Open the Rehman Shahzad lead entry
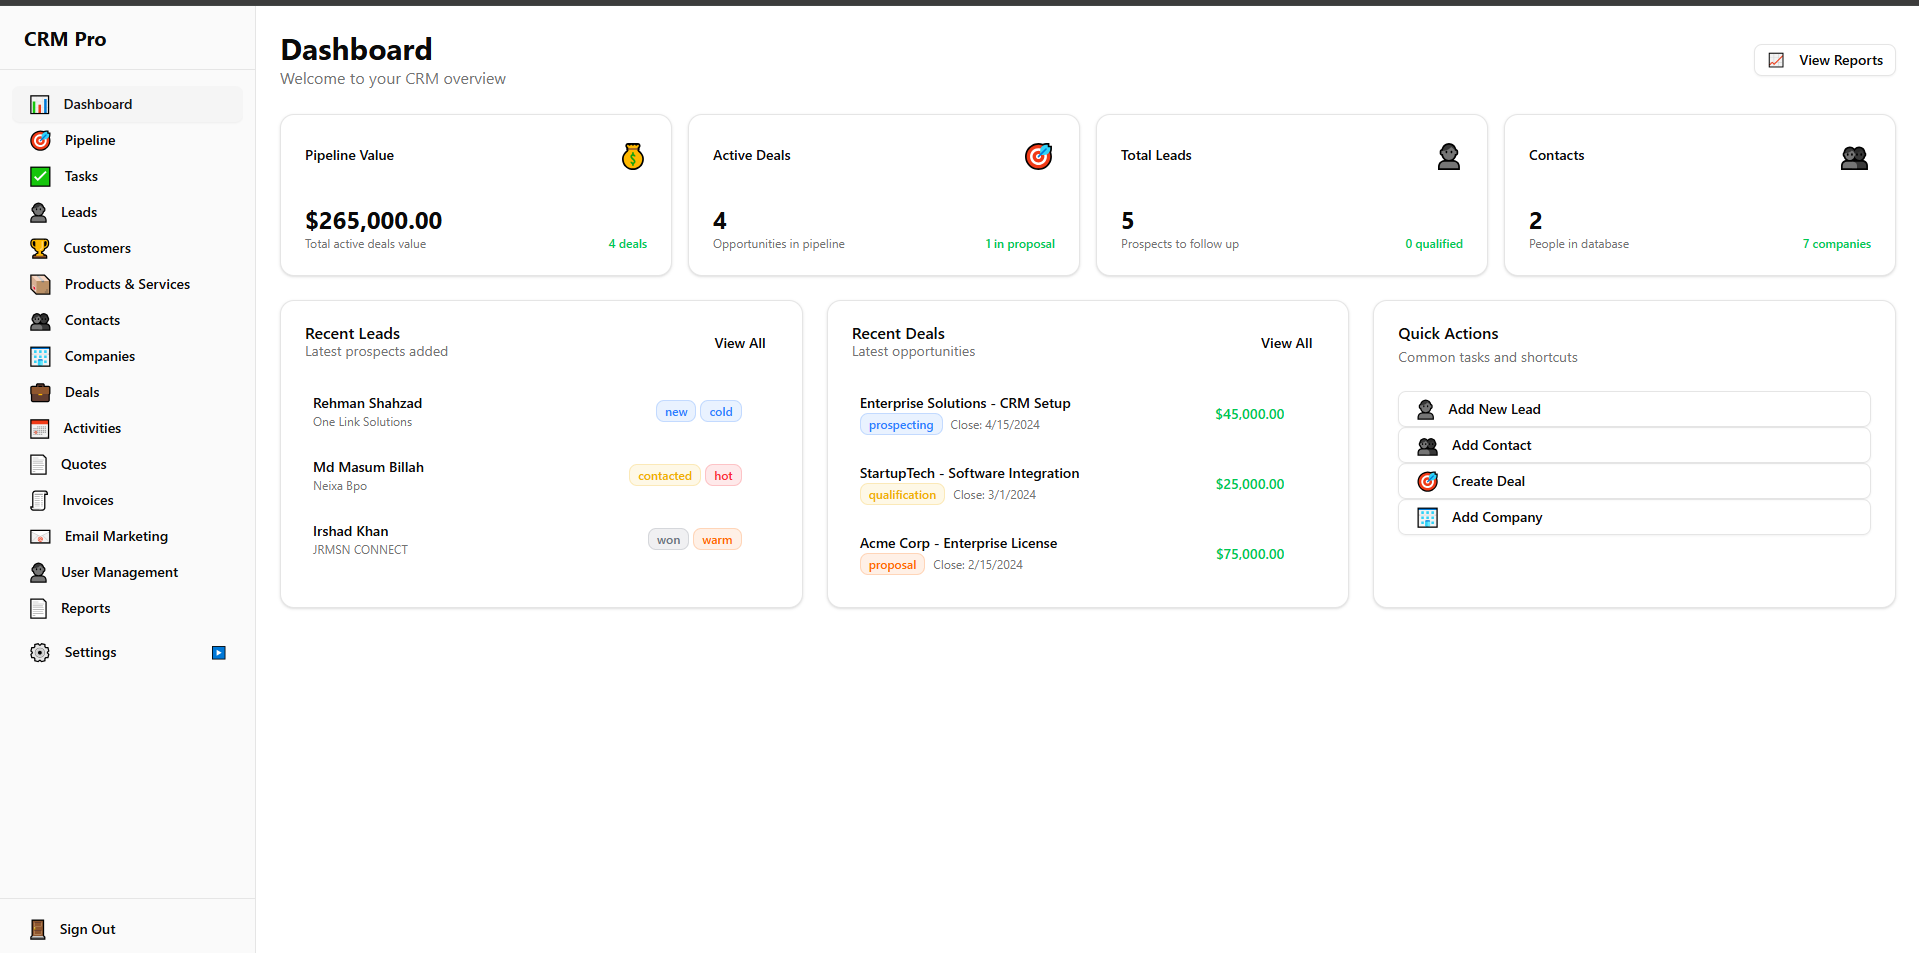 (367, 404)
